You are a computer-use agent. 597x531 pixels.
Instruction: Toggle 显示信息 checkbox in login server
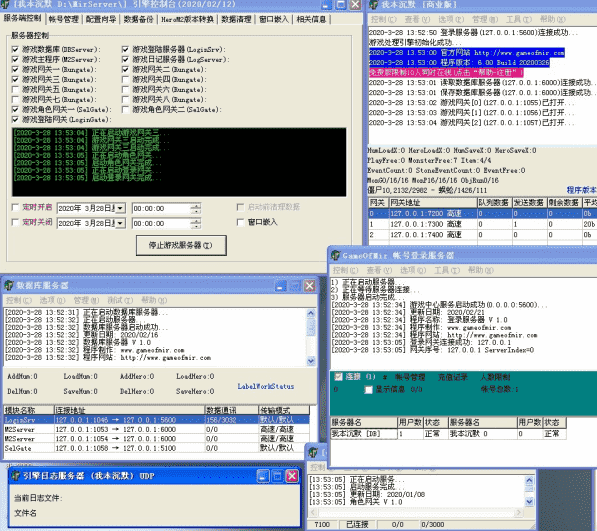[368, 390]
